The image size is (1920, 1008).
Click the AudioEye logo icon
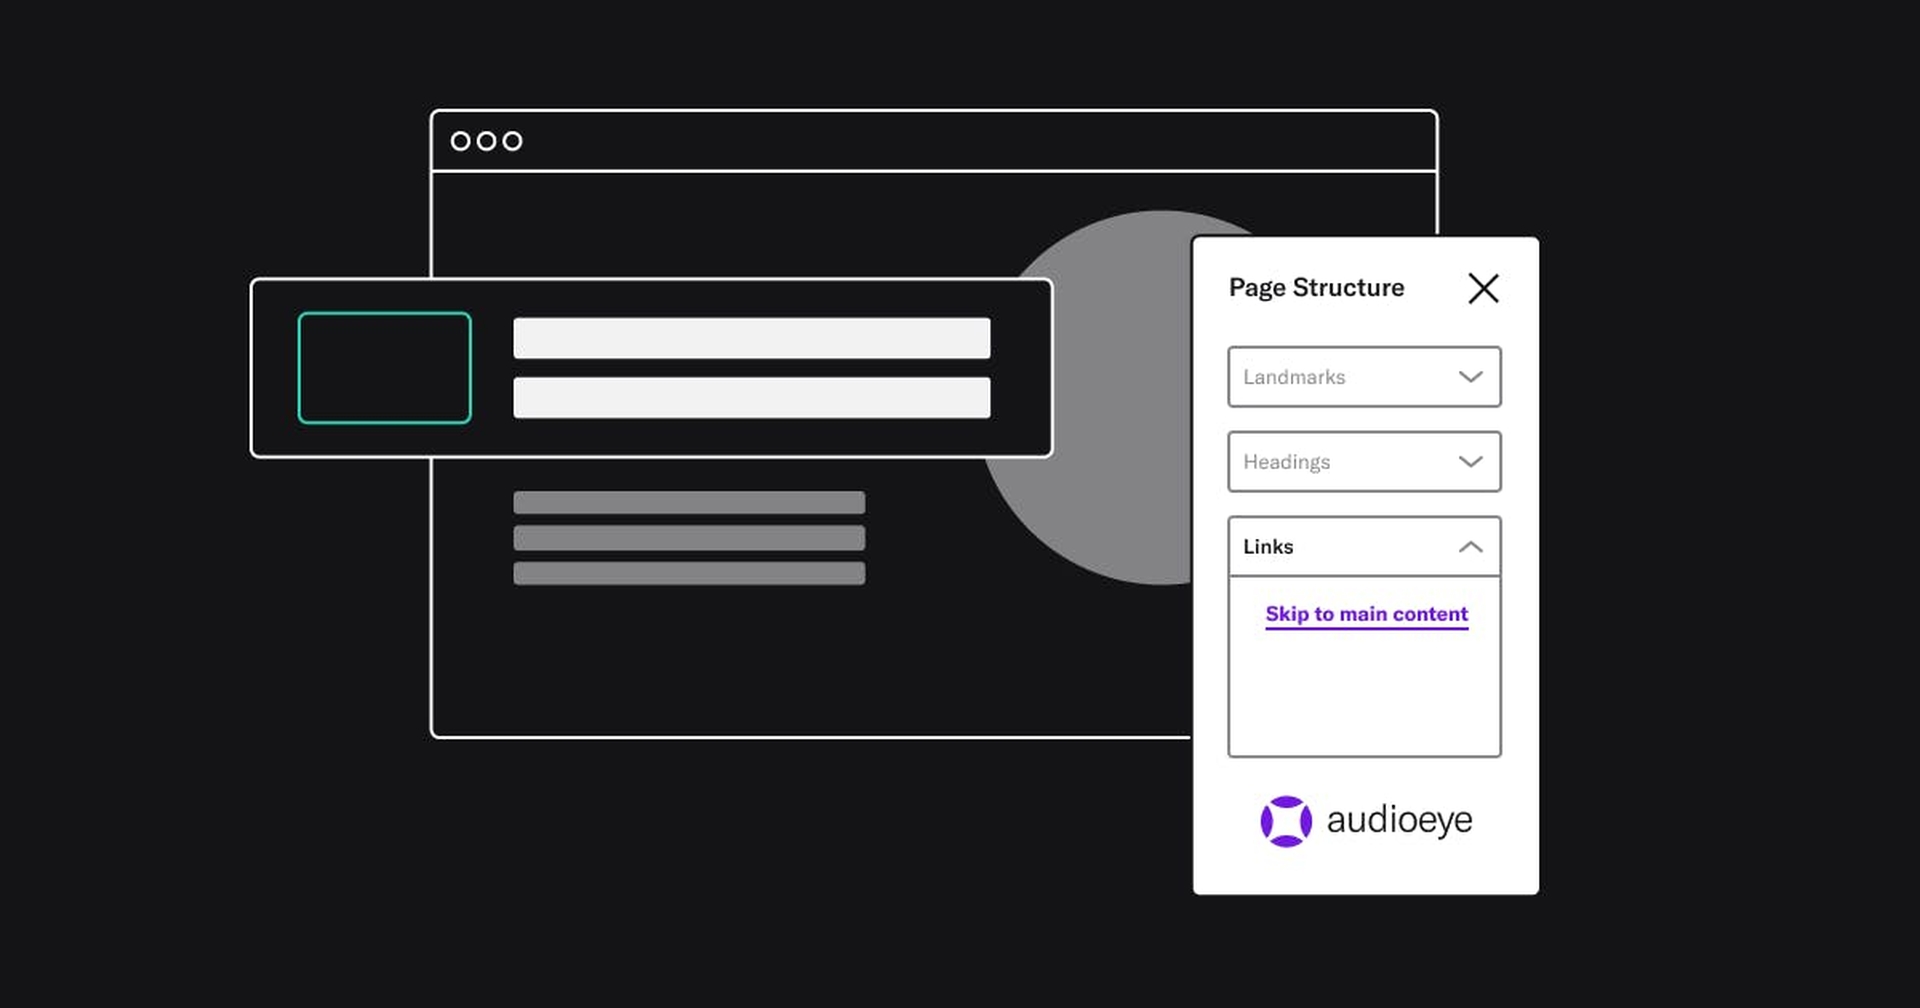pyautogui.click(x=1286, y=820)
